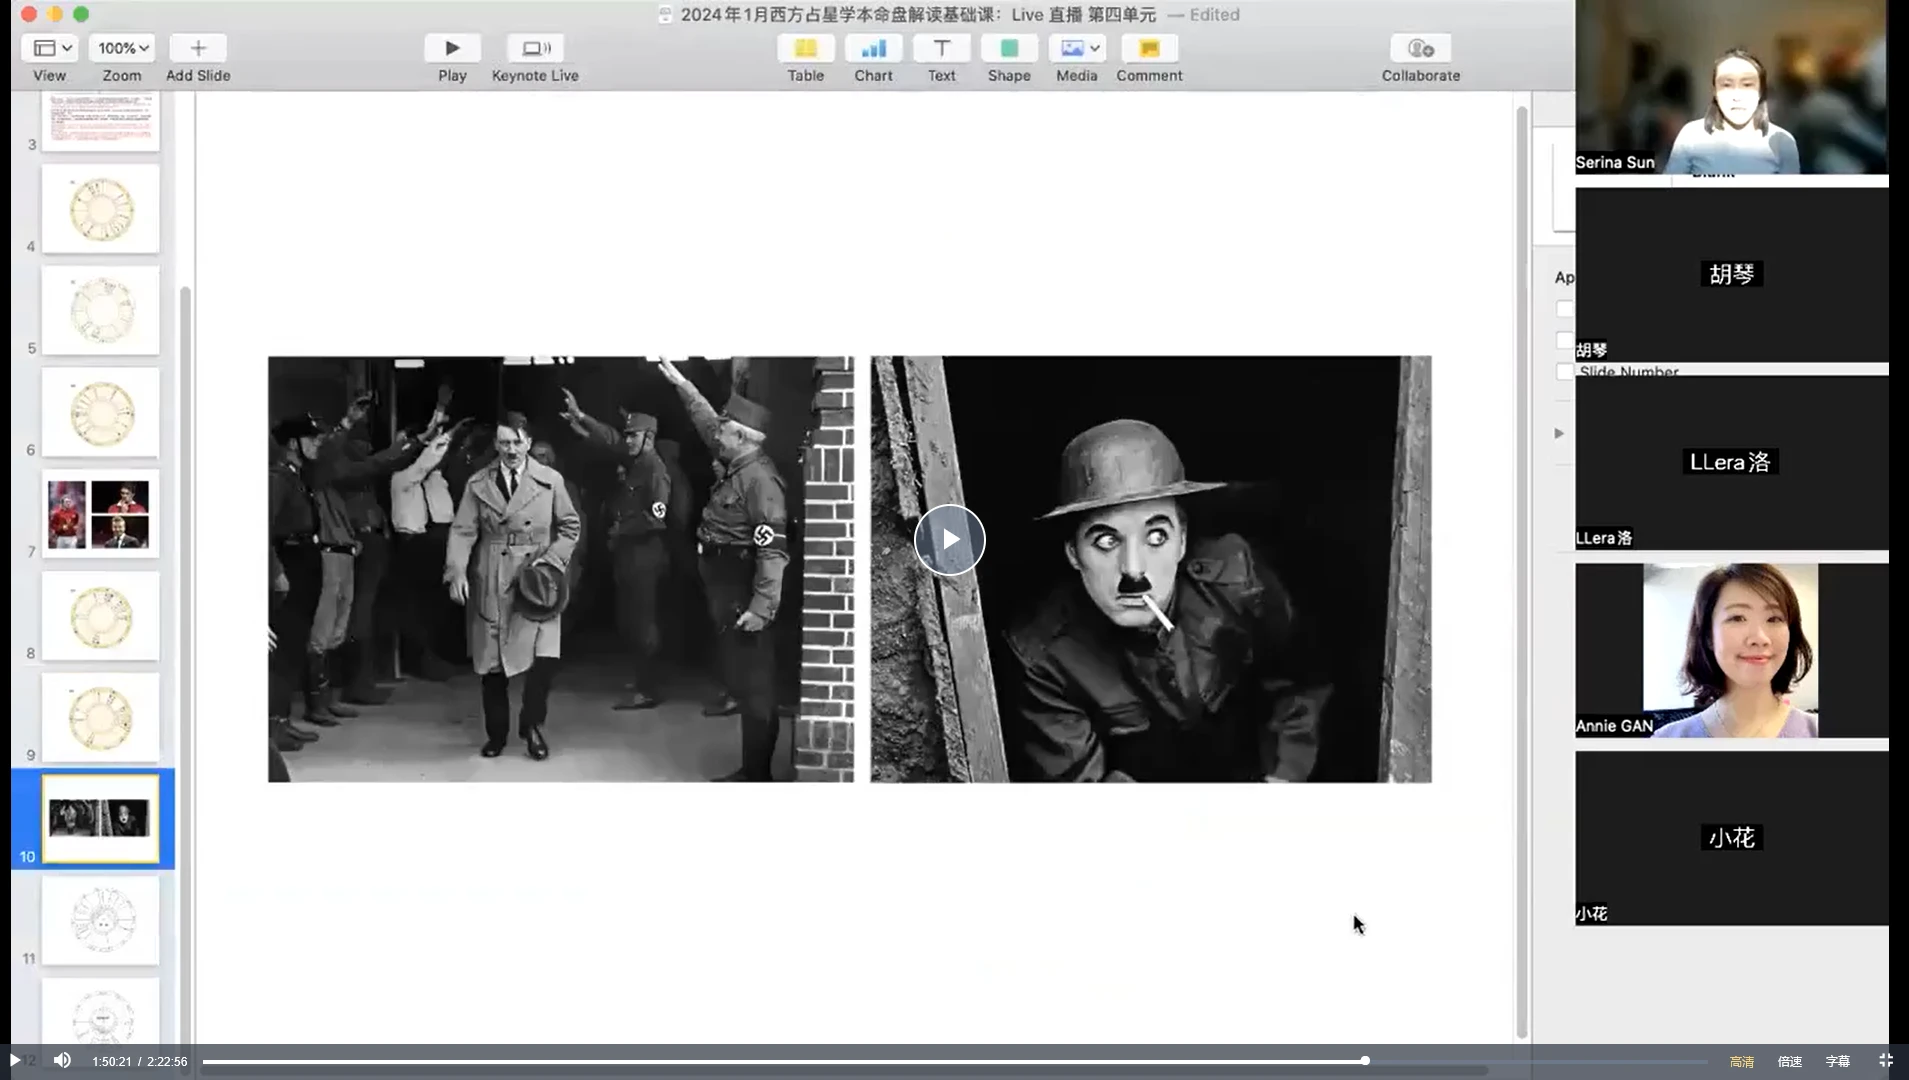Select slide 8 thumbnail
The height and width of the screenshot is (1080, 1909).
click(100, 616)
